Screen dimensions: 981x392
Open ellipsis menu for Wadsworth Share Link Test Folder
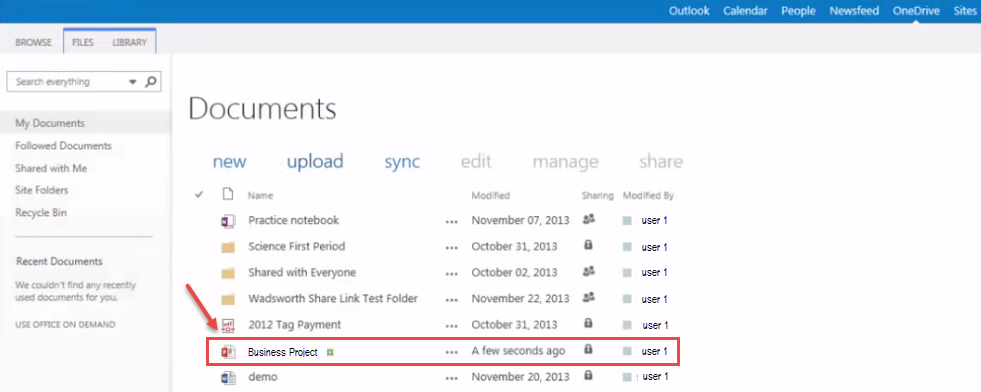(452, 300)
